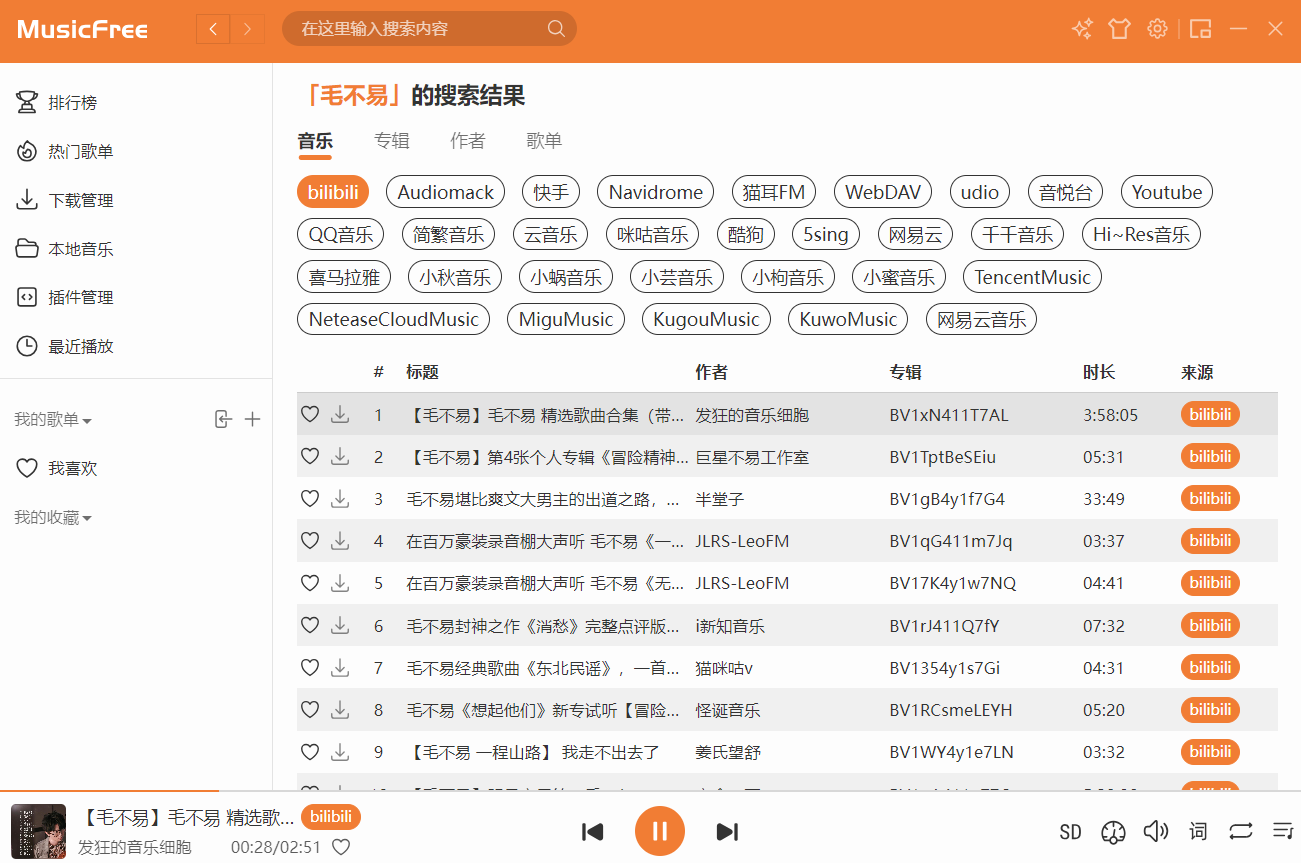Download song in row 1
This screenshot has height=863, width=1301.
pyautogui.click(x=340, y=414)
